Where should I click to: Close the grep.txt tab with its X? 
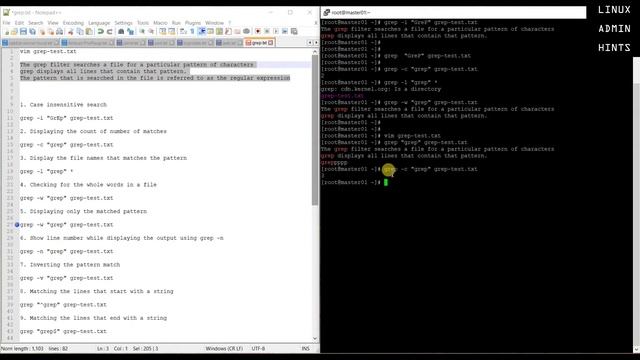pyautogui.click(x=270, y=42)
